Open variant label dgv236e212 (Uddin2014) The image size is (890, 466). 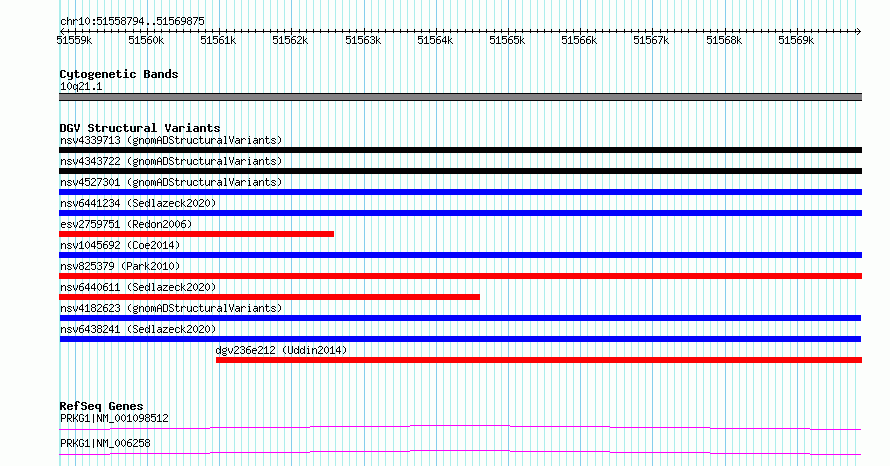pos(281,350)
